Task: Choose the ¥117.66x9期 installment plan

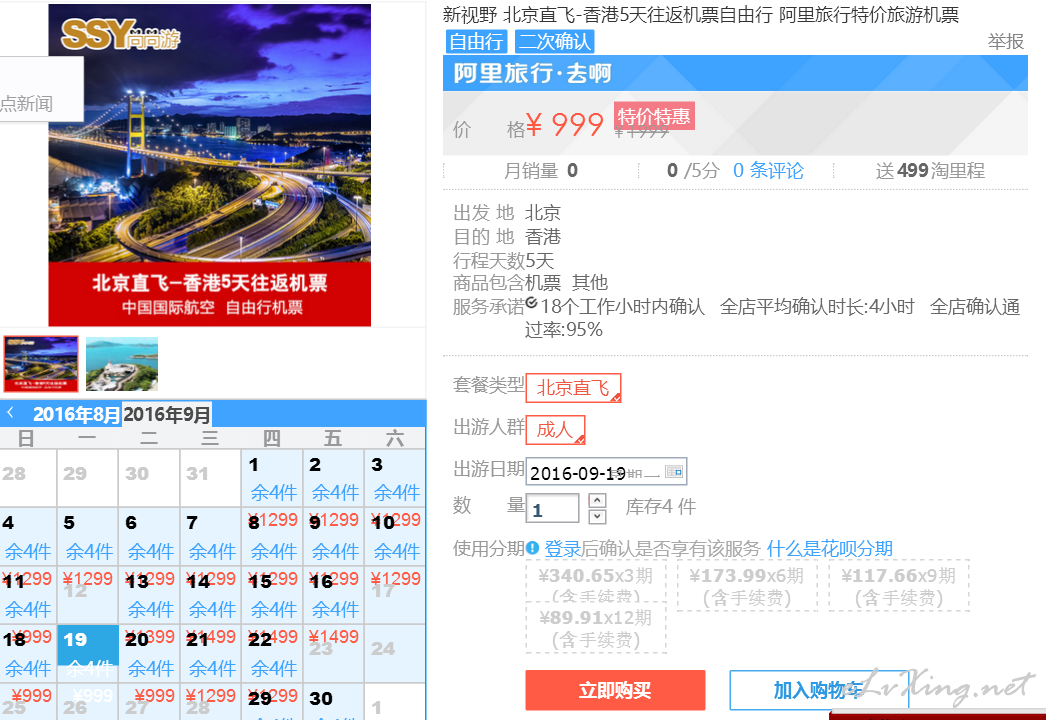Action: point(899,585)
